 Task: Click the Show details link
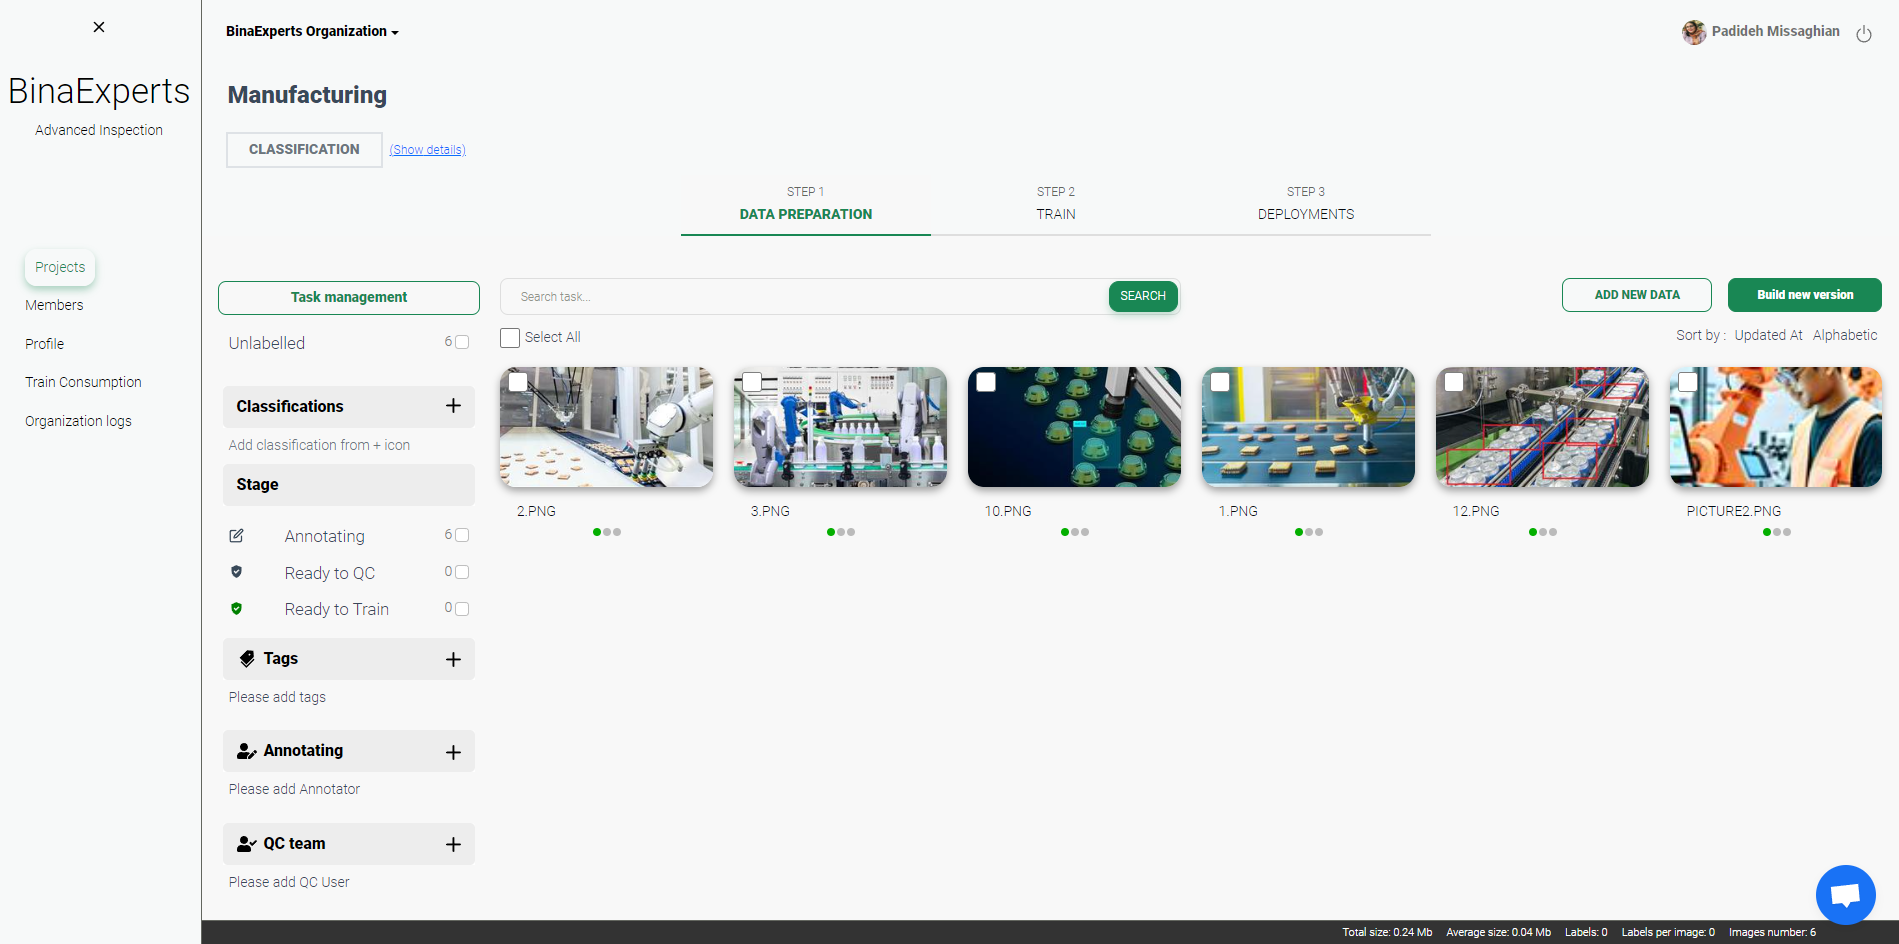click(428, 150)
